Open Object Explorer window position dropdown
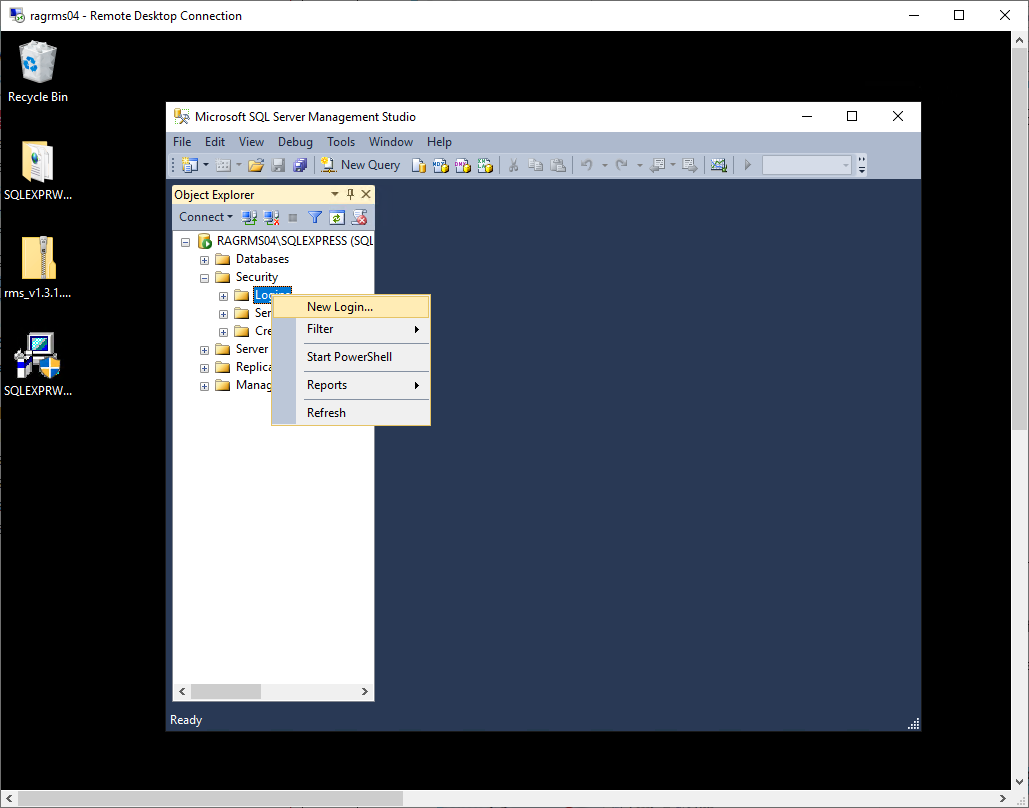 [335, 194]
